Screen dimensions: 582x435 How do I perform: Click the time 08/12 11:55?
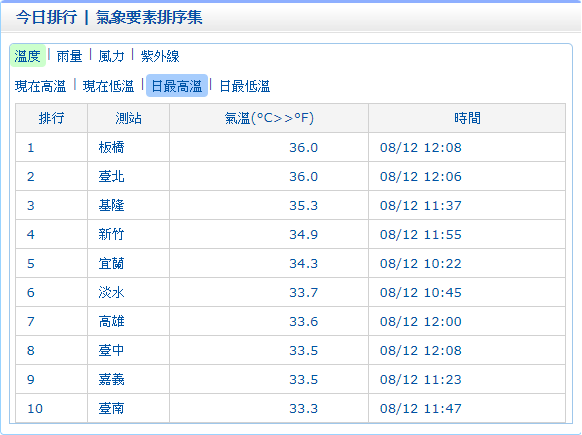421,235
